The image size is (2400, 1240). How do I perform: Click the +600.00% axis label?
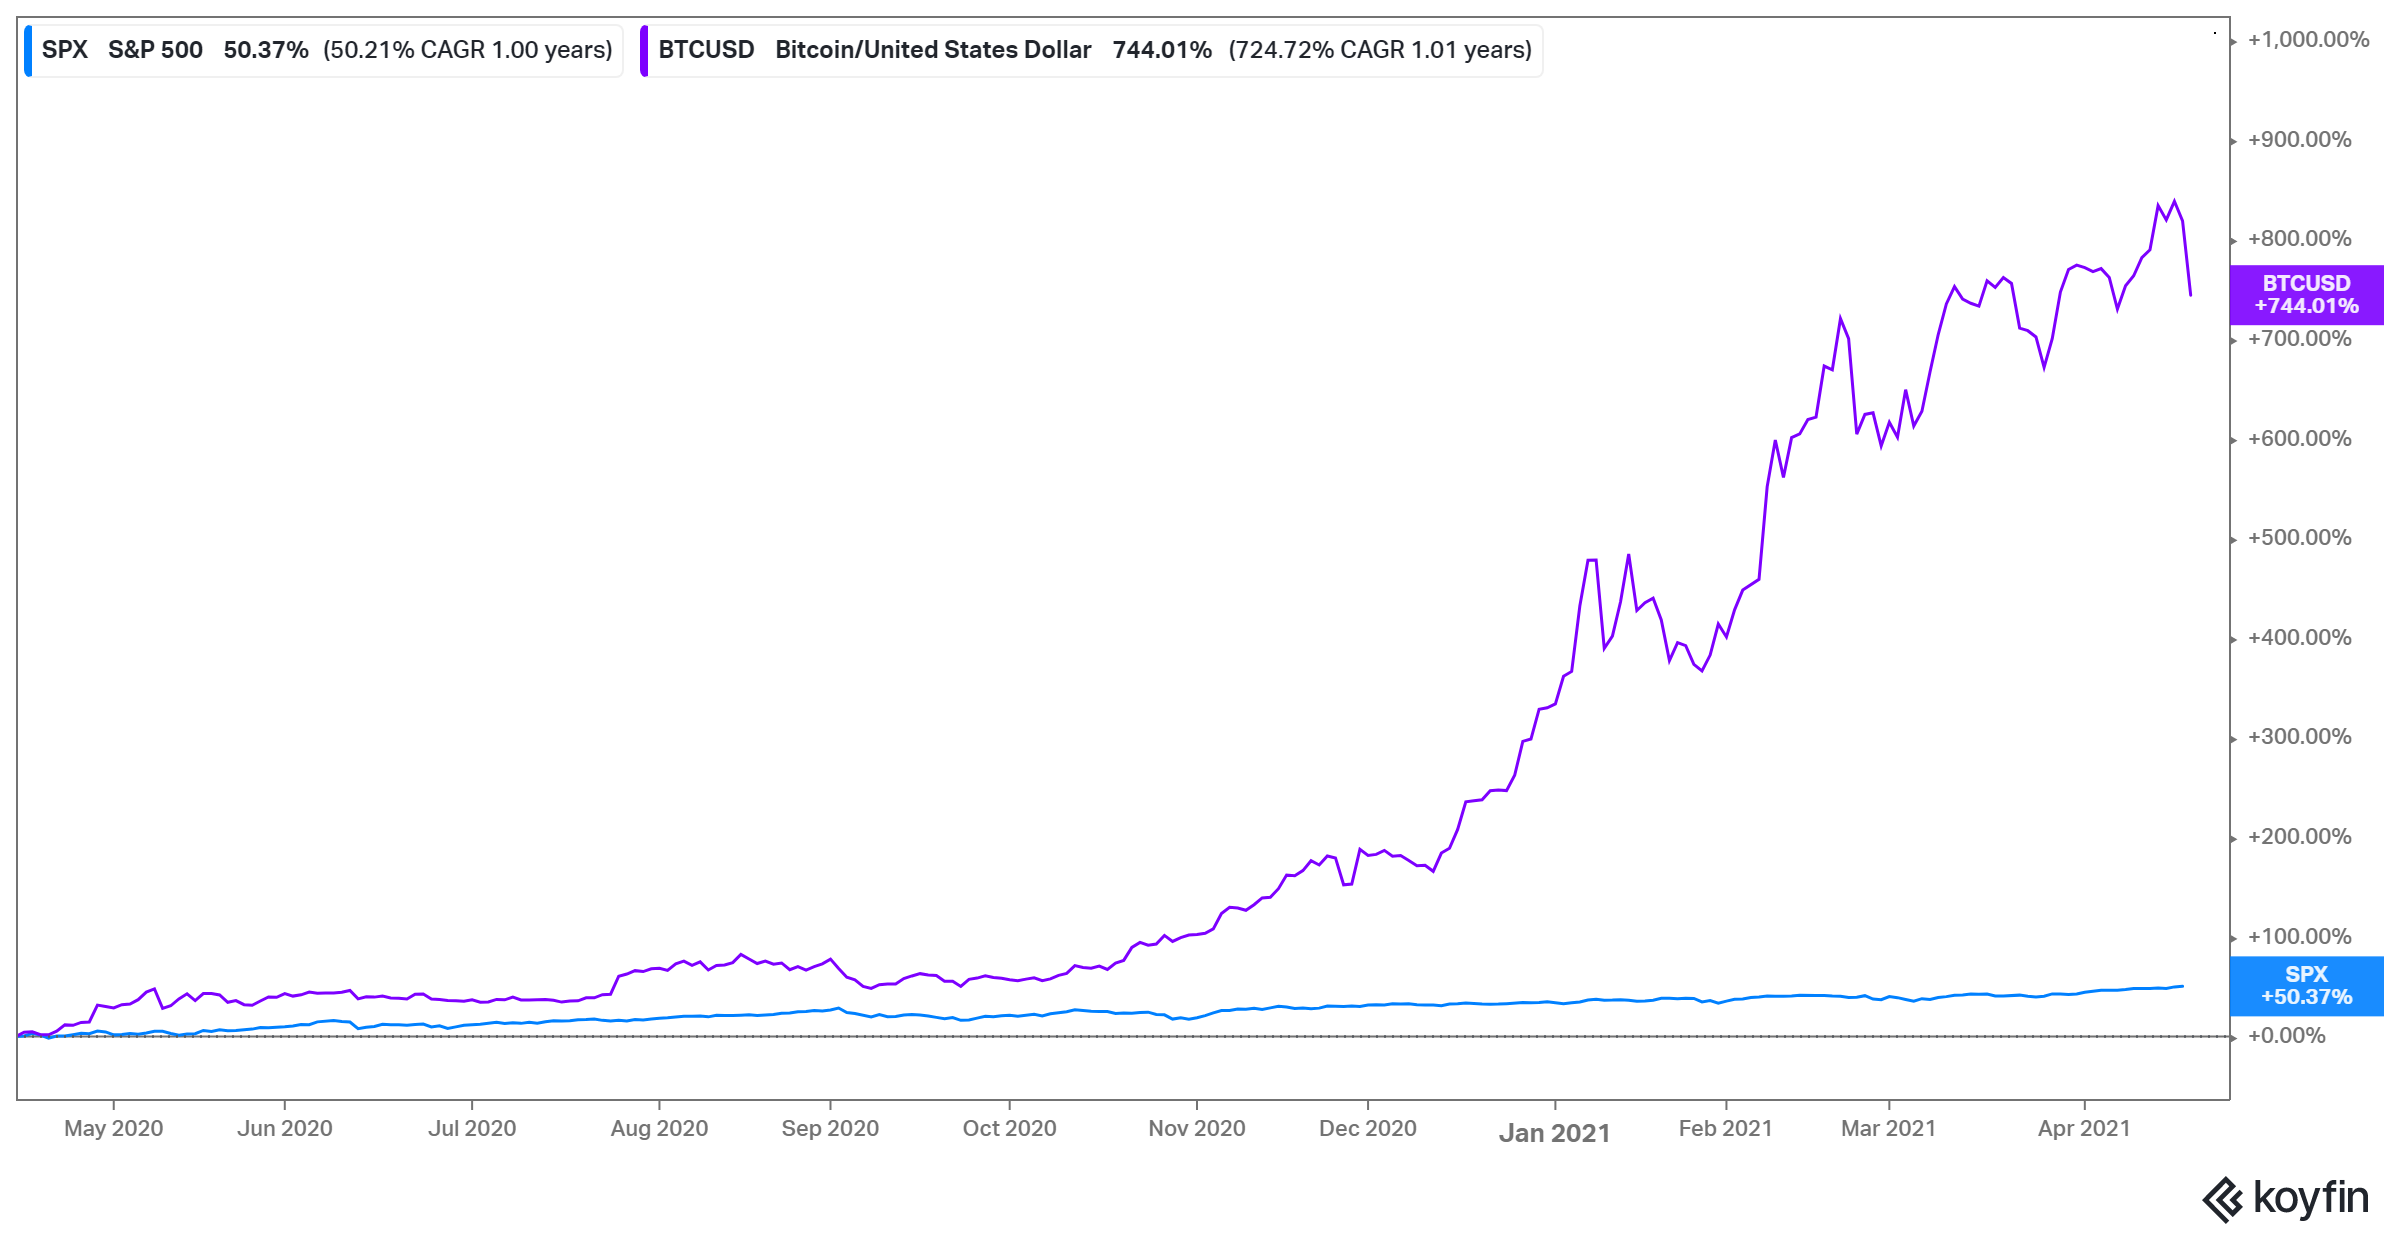click(x=2299, y=439)
